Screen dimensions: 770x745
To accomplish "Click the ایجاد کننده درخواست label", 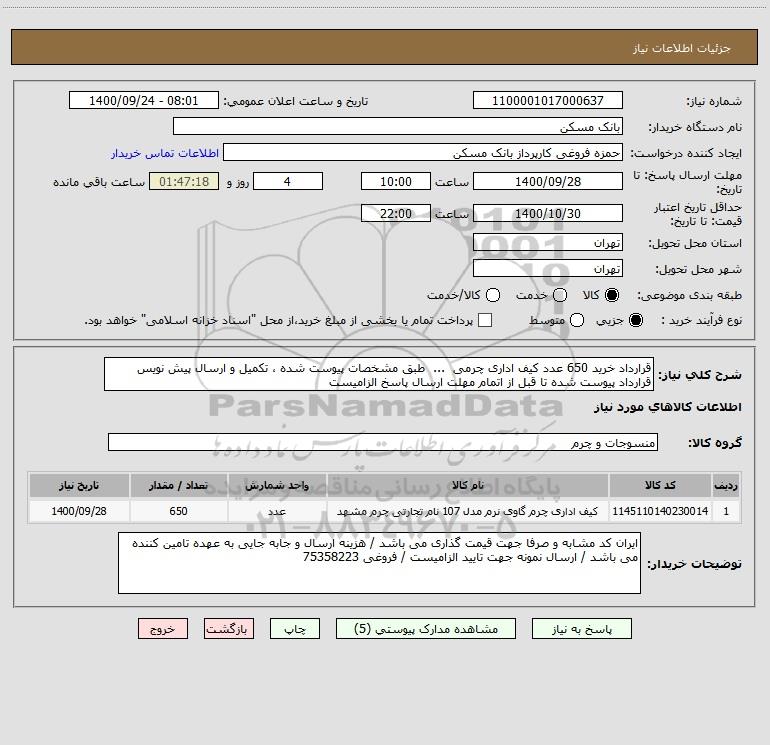I will click(x=686, y=154).
